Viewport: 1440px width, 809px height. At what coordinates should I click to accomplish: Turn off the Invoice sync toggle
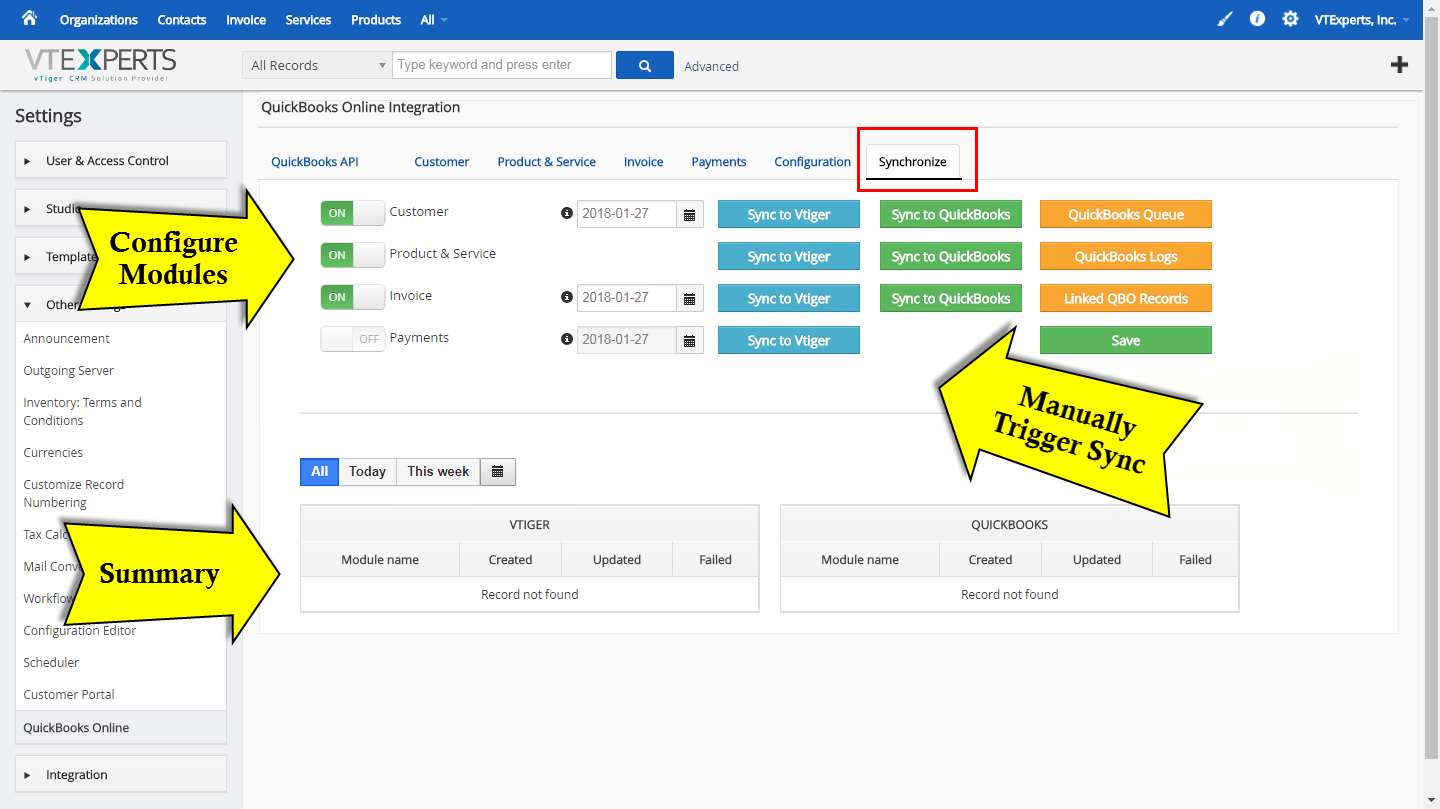coord(352,297)
